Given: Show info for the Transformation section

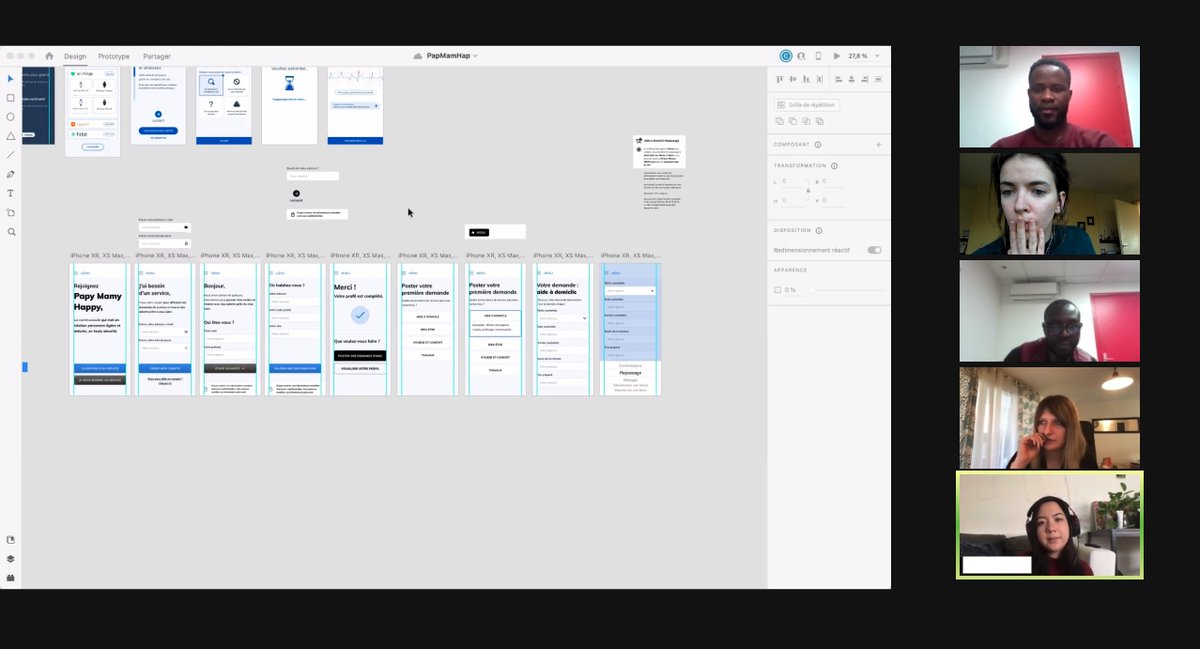Looking at the screenshot, I should click(x=834, y=166).
